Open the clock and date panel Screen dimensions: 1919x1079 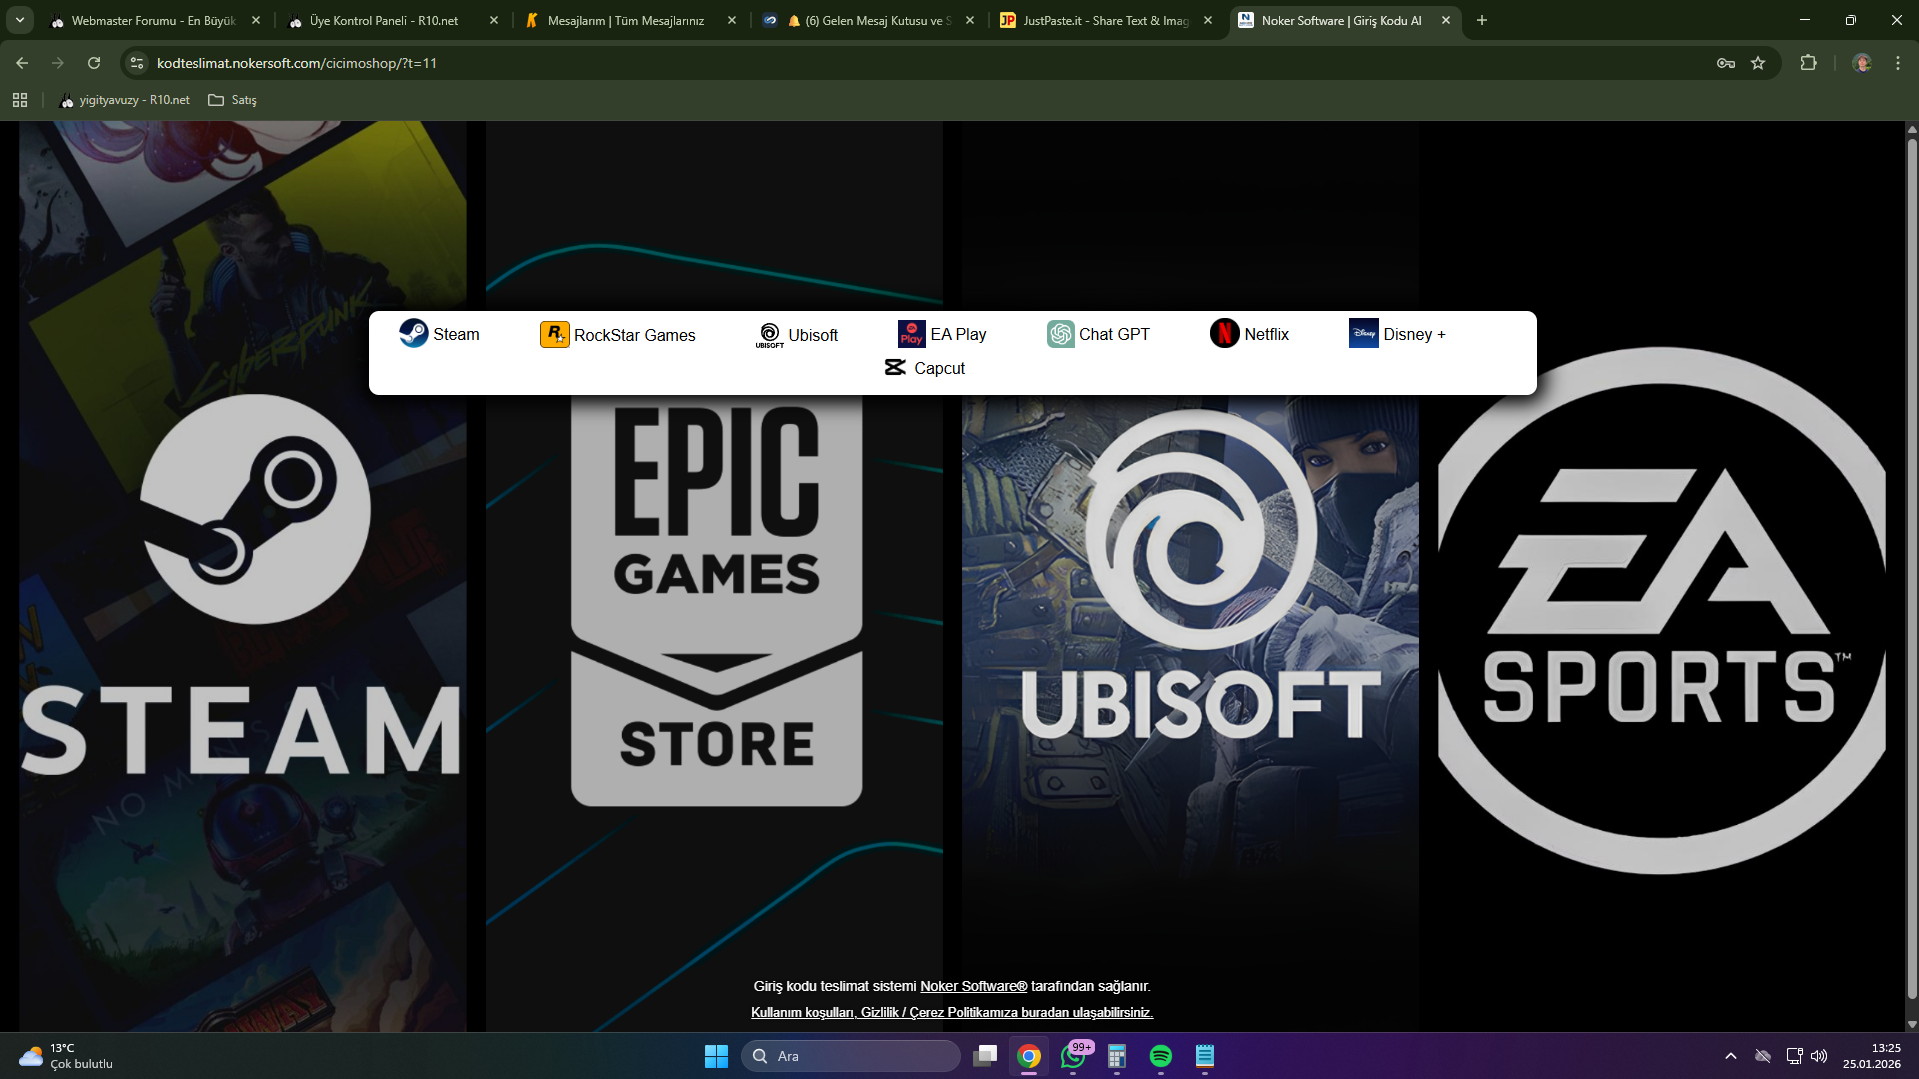[x=1871, y=1056]
